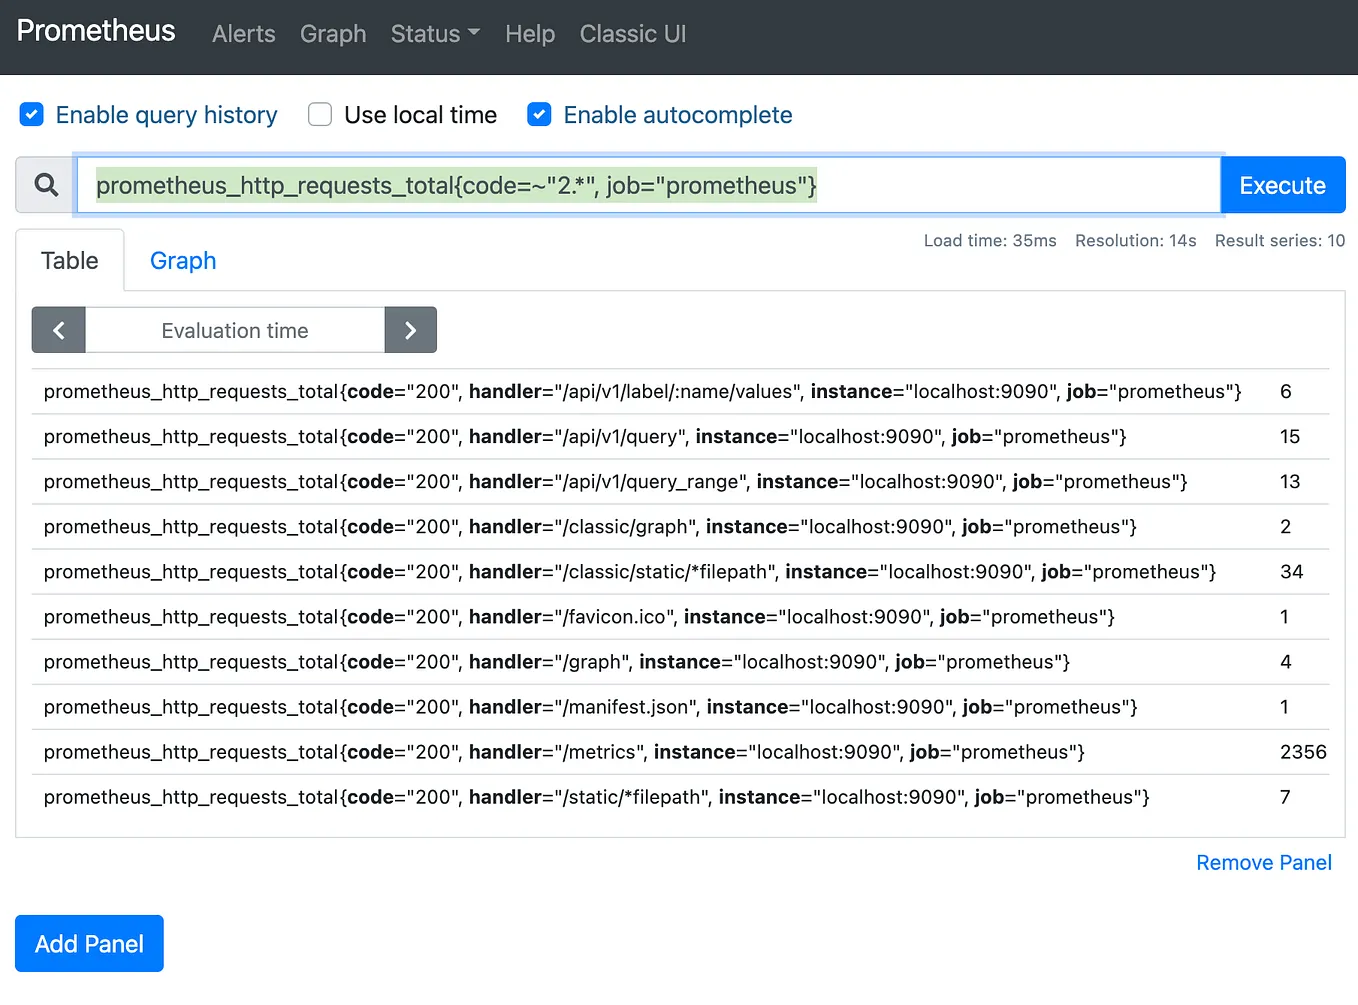1358x1005 pixels.
Task: Click the Add Panel button
Action: [89, 943]
